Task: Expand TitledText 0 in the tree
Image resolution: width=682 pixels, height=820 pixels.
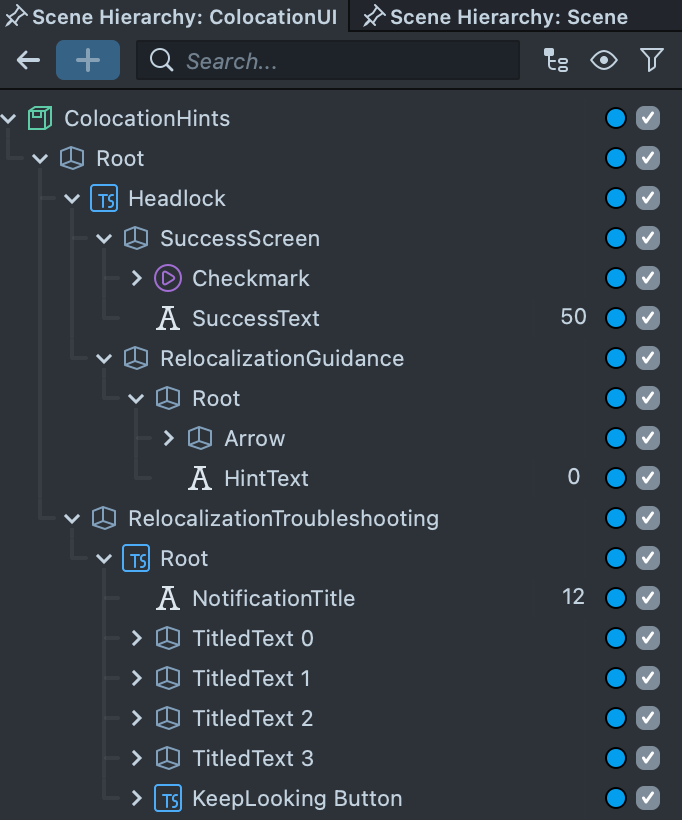Action: pyautogui.click(x=137, y=639)
